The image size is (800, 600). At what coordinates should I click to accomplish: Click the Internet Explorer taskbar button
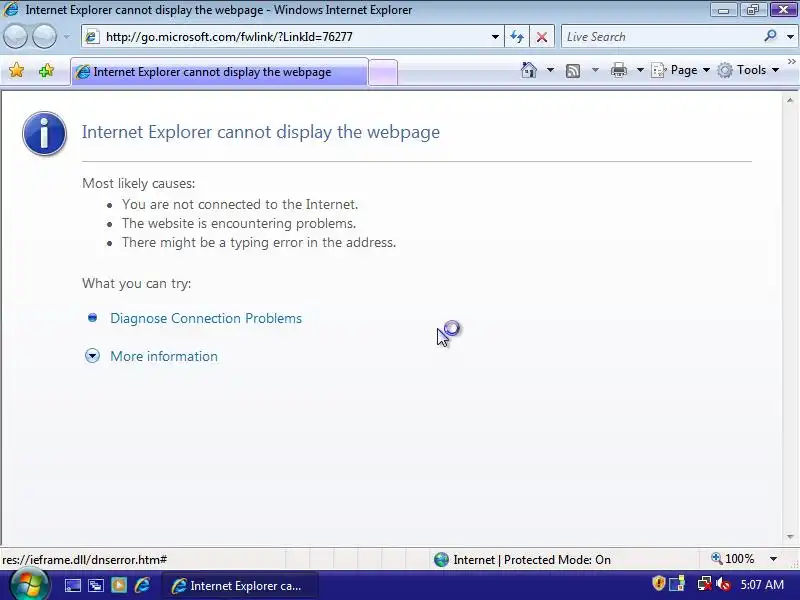tap(240, 586)
